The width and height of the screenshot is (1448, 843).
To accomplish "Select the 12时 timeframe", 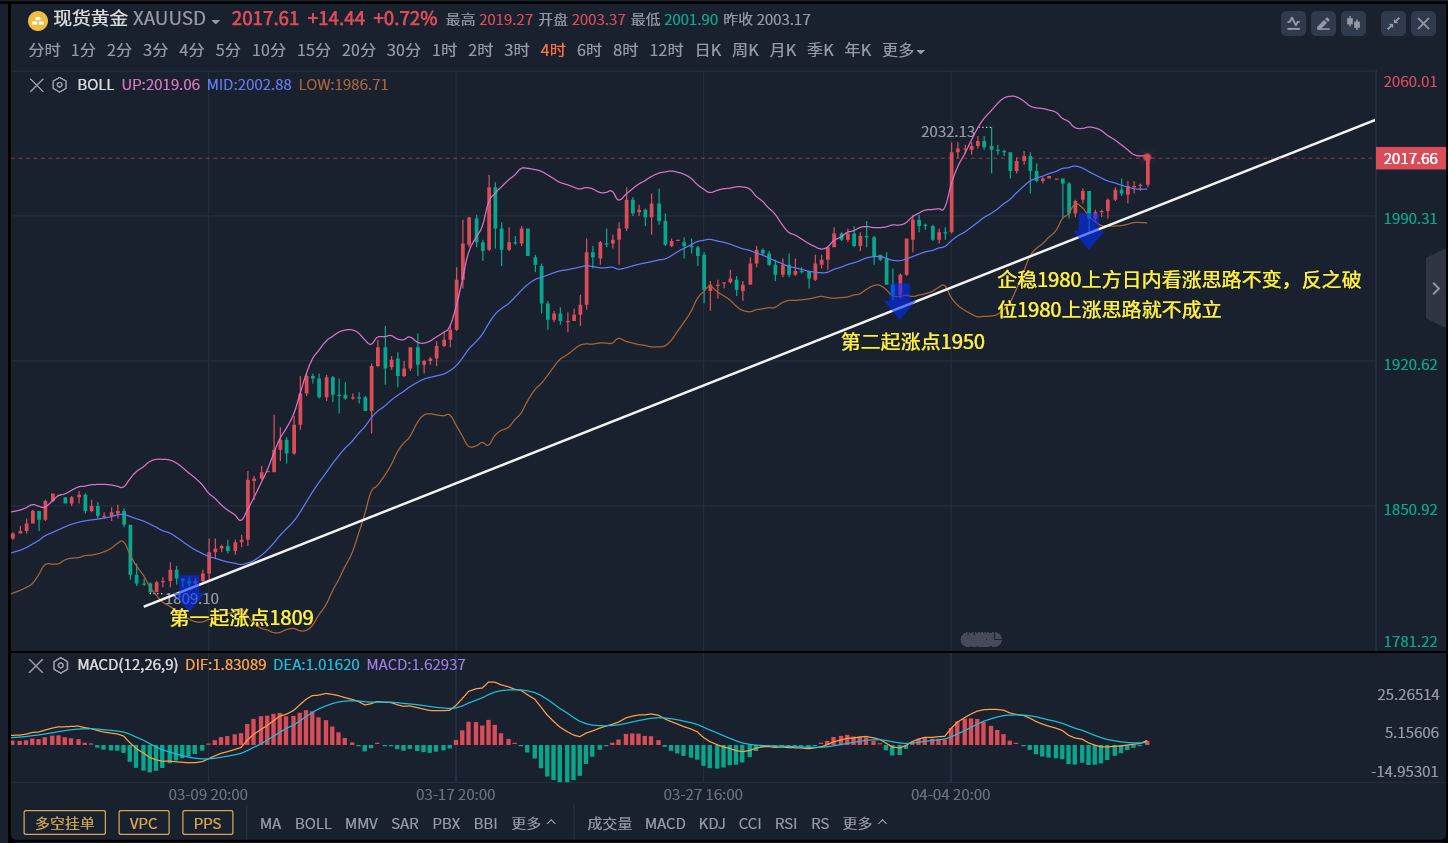I will (666, 50).
